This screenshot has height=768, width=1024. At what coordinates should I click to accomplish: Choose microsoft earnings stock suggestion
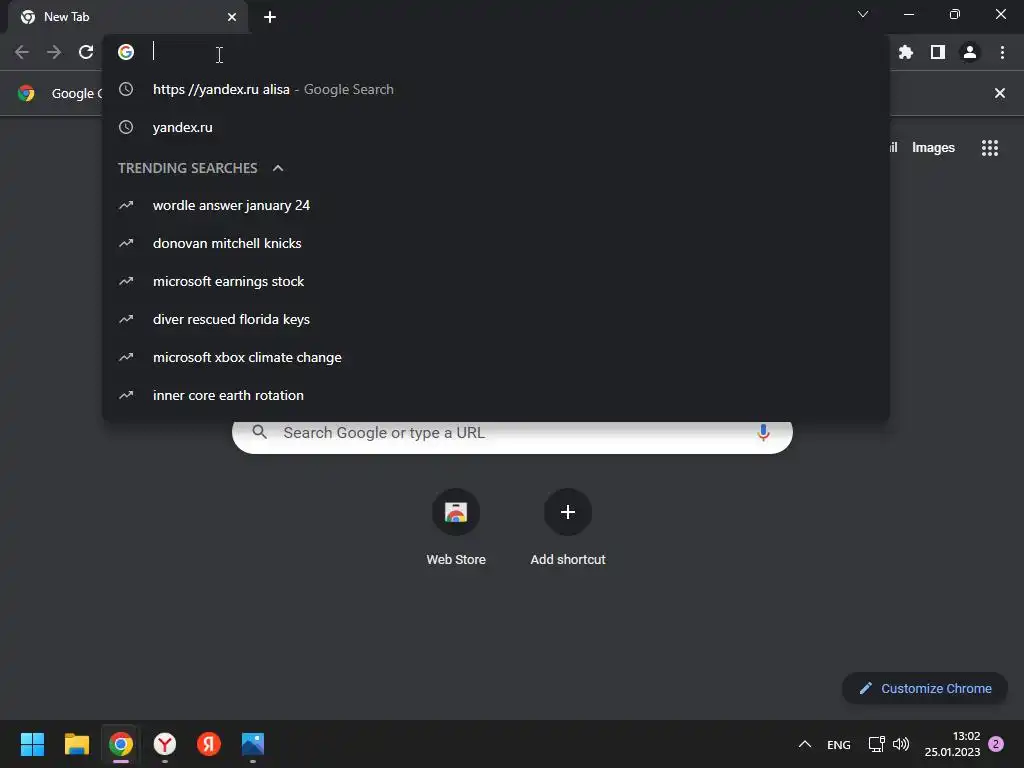496,281
